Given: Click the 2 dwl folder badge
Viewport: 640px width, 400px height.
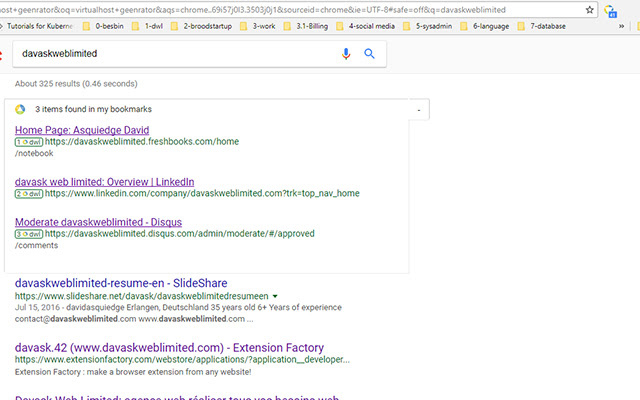Looking at the screenshot, I should [29, 193].
